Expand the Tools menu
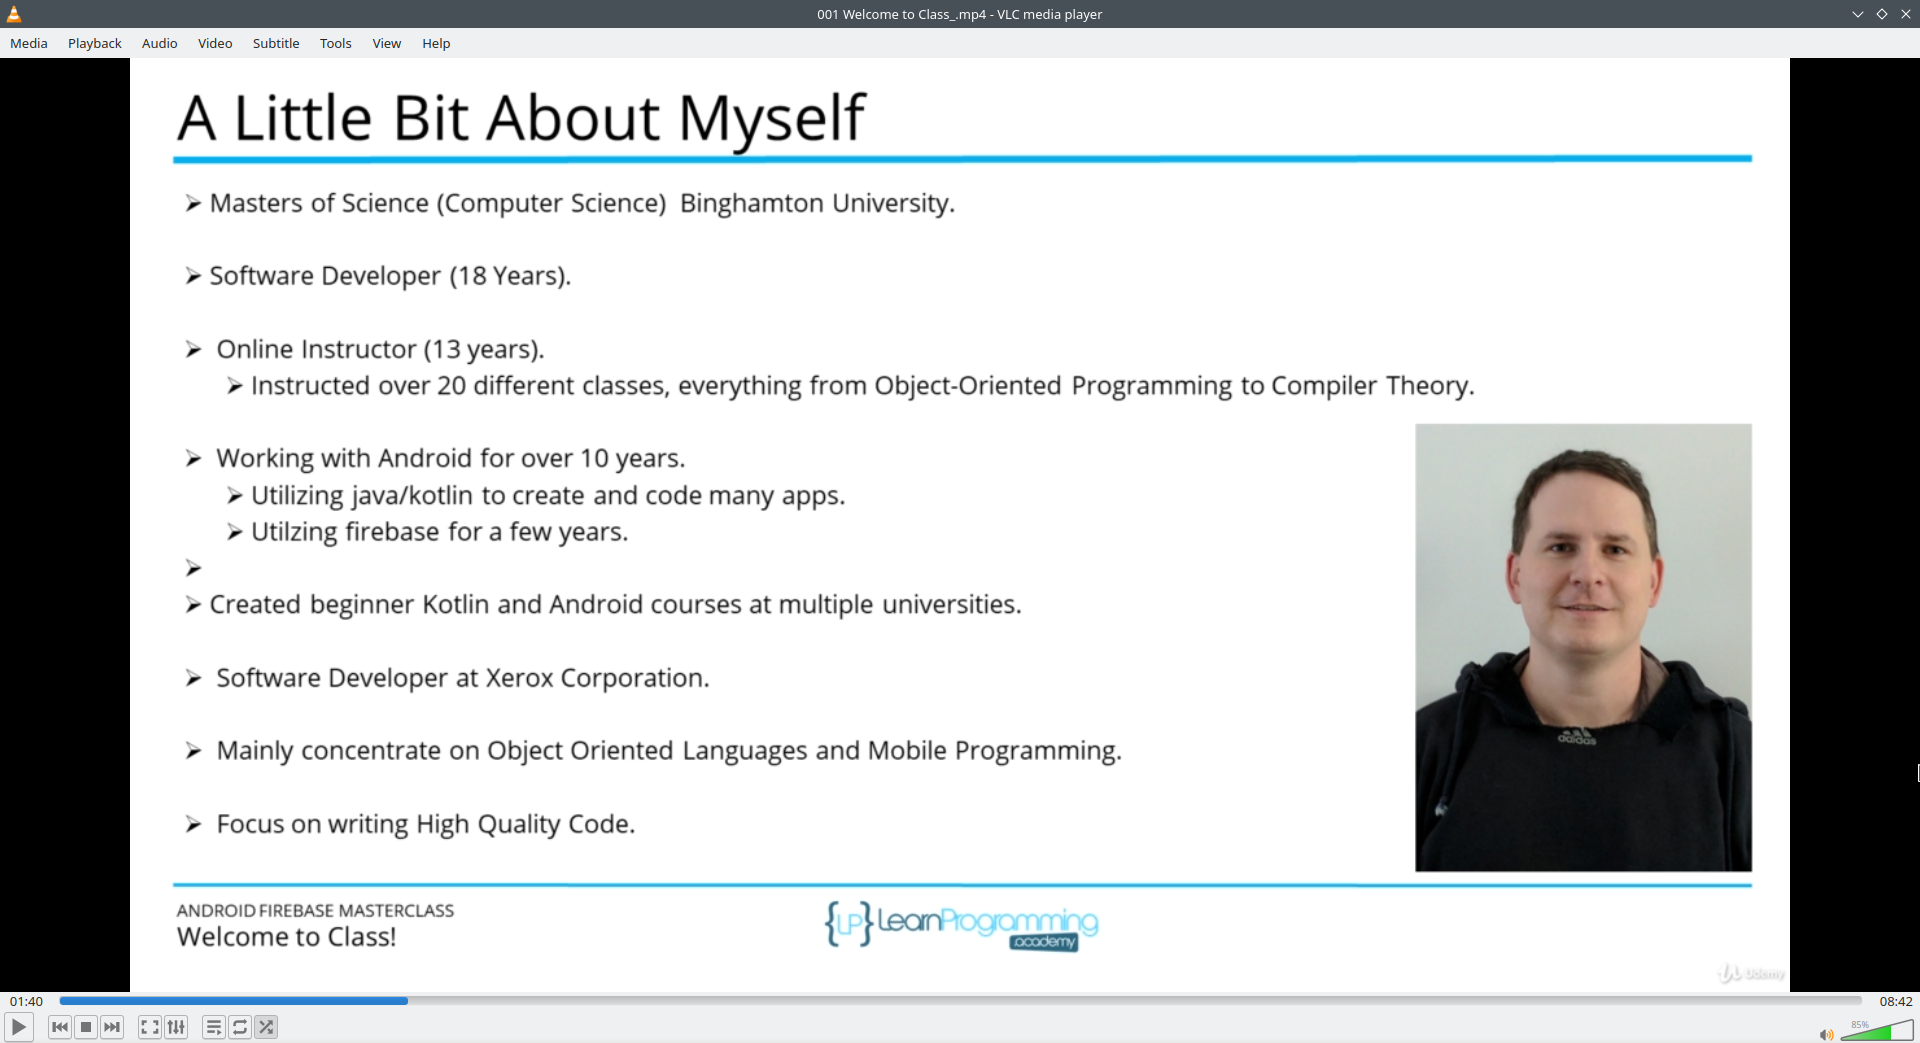 point(336,43)
